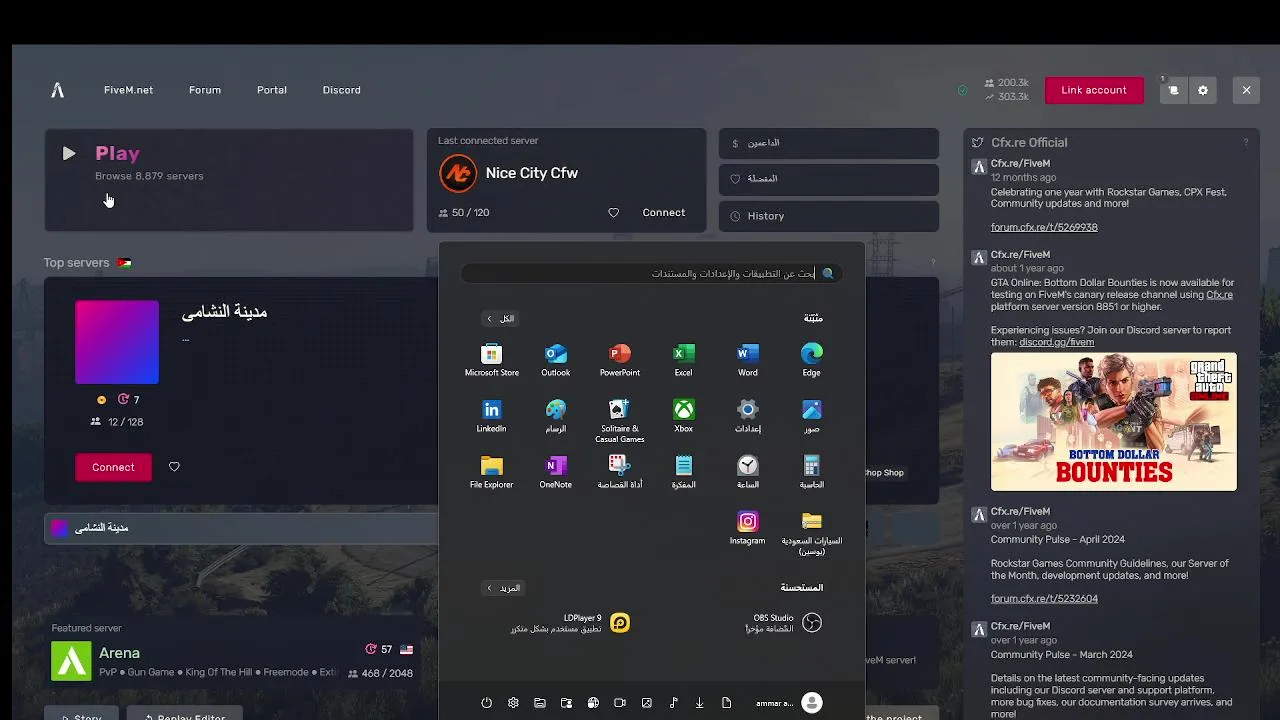Open the Portal menu link

click(272, 90)
